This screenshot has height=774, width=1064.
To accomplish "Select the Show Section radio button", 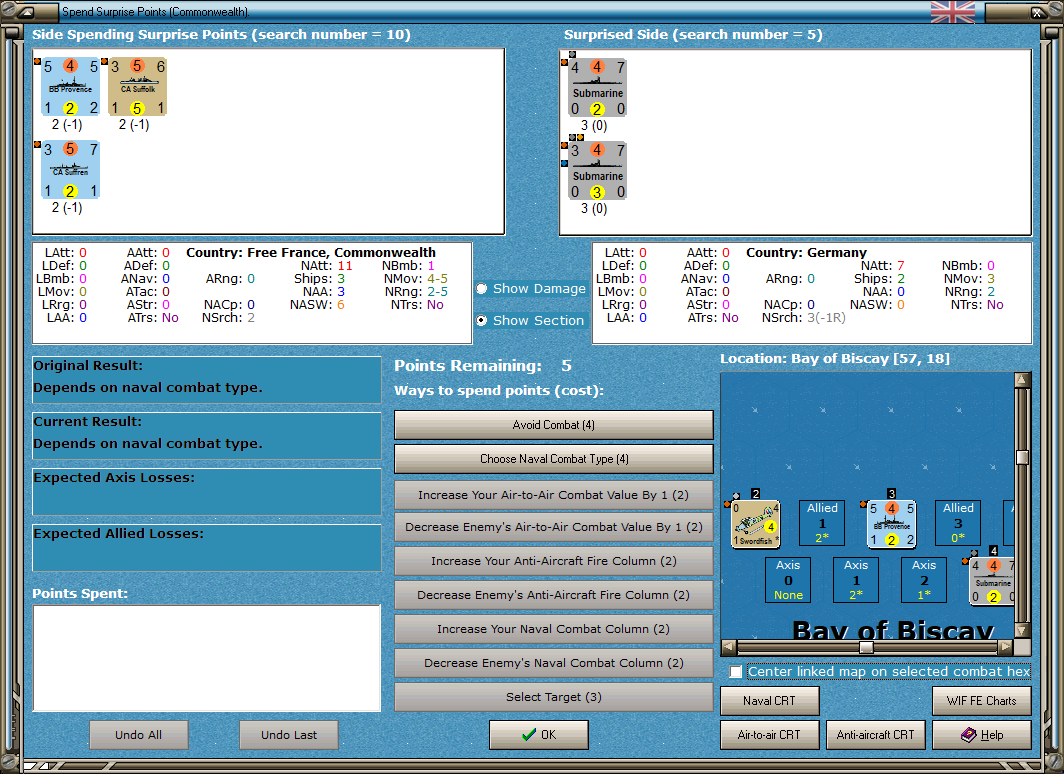I will pyautogui.click(x=482, y=320).
